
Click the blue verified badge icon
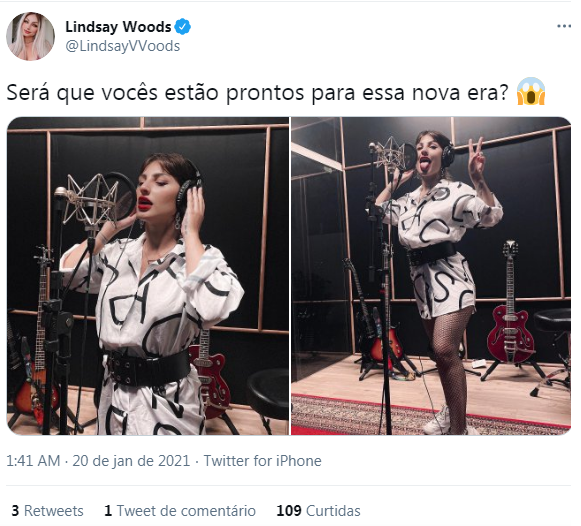(x=182, y=27)
